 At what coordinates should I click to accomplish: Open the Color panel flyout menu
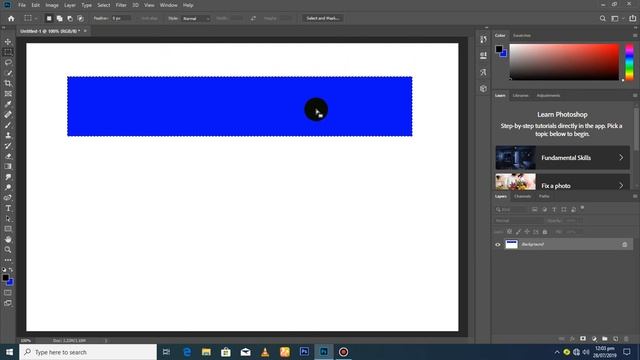click(635, 36)
